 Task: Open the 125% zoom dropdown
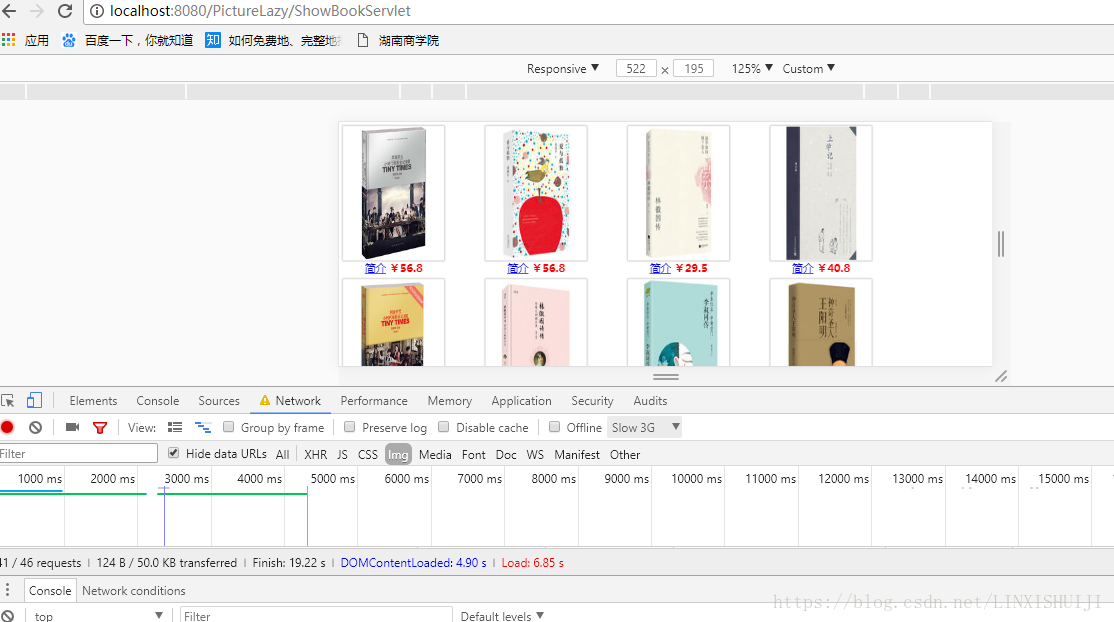tap(752, 68)
